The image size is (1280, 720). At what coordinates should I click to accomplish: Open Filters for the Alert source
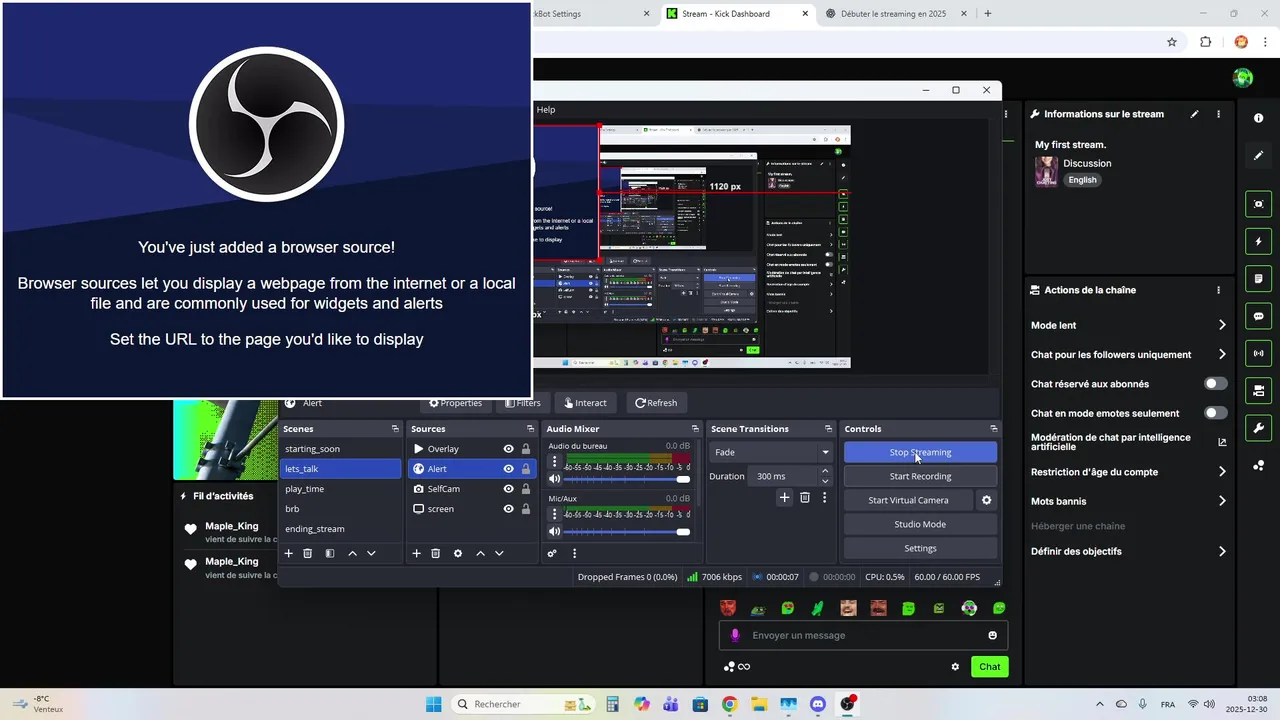(x=522, y=403)
